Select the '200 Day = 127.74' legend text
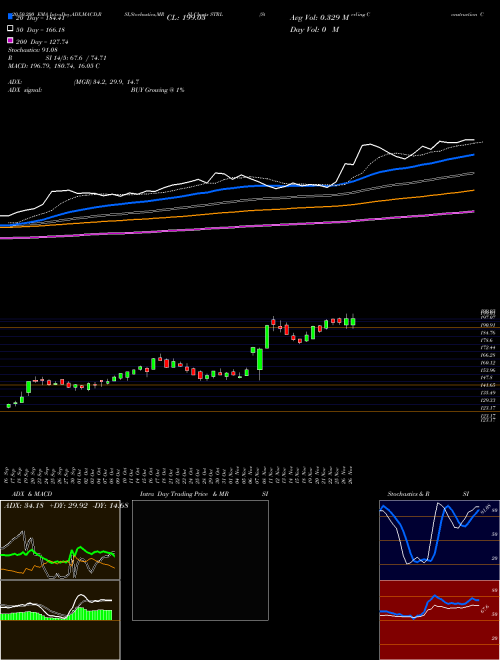The width and height of the screenshot is (500, 660). click(x=42, y=42)
